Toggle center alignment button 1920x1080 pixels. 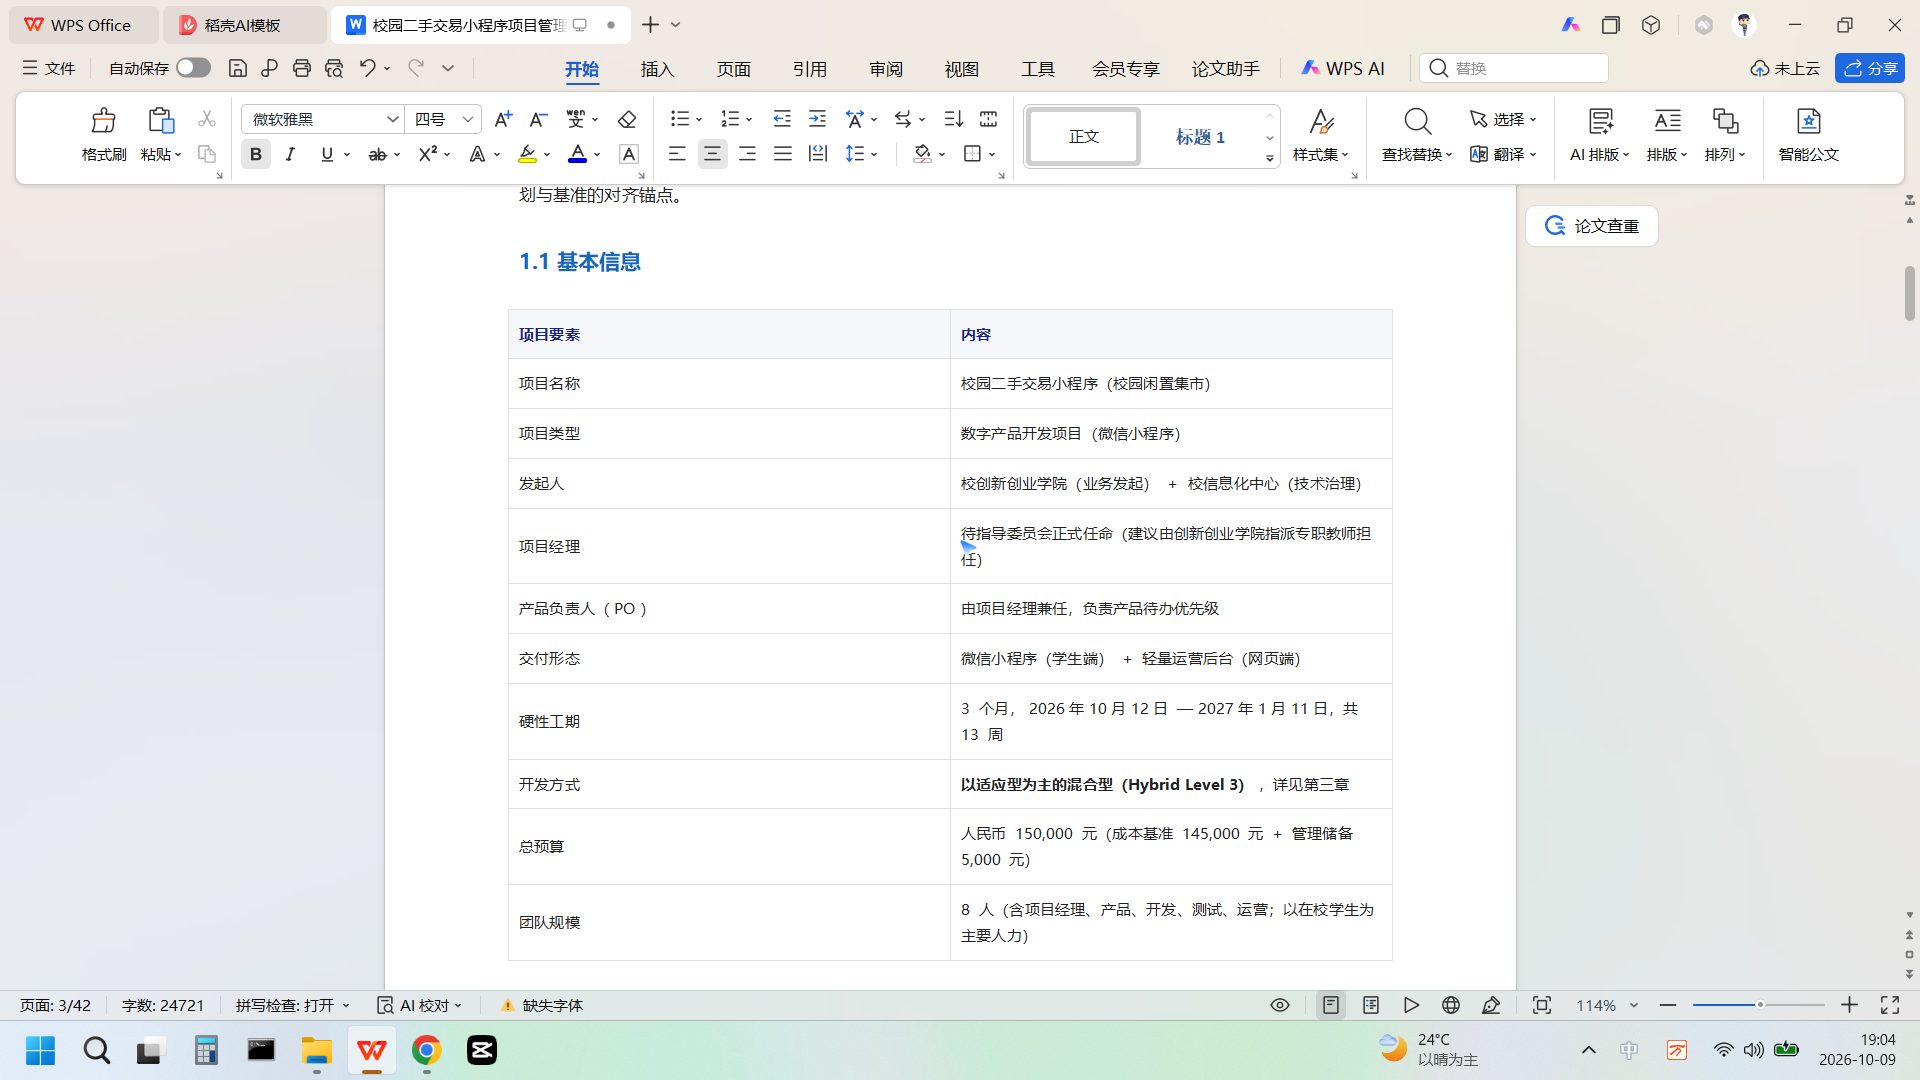point(712,154)
